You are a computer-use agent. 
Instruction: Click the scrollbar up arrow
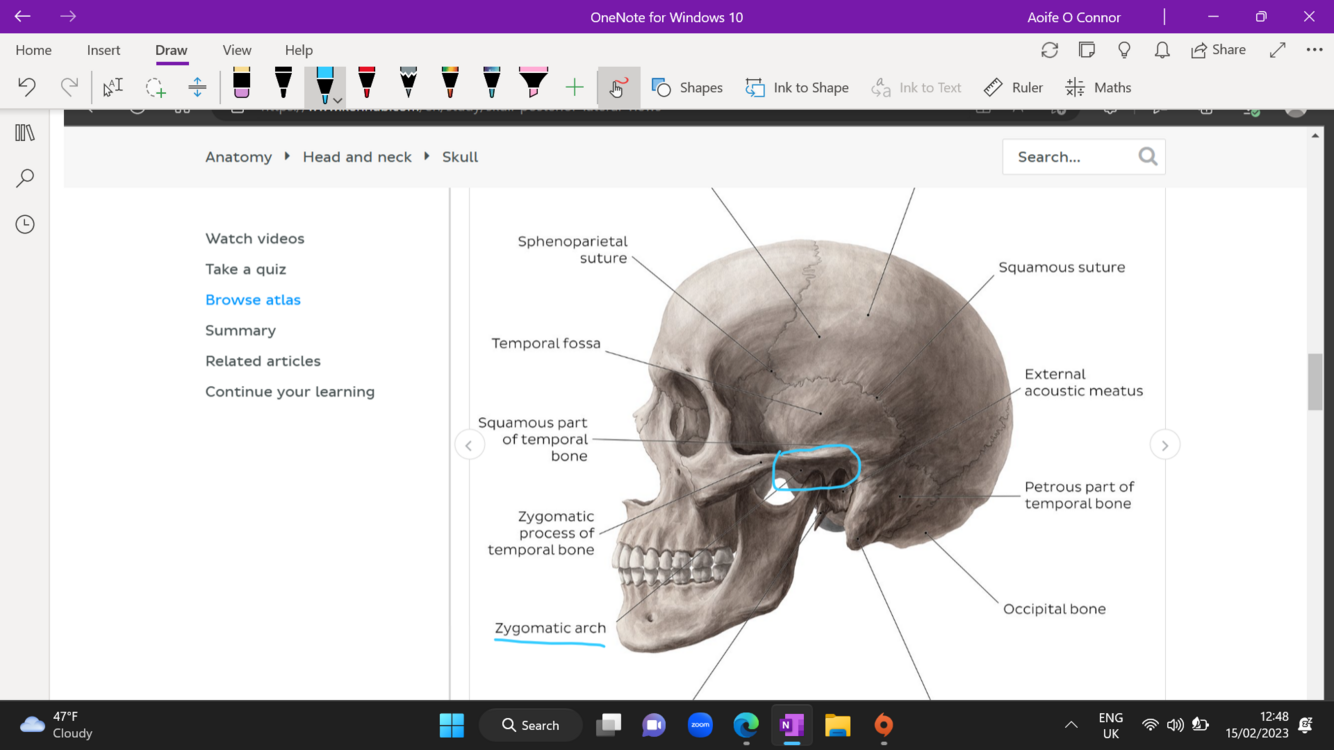pos(1315,135)
